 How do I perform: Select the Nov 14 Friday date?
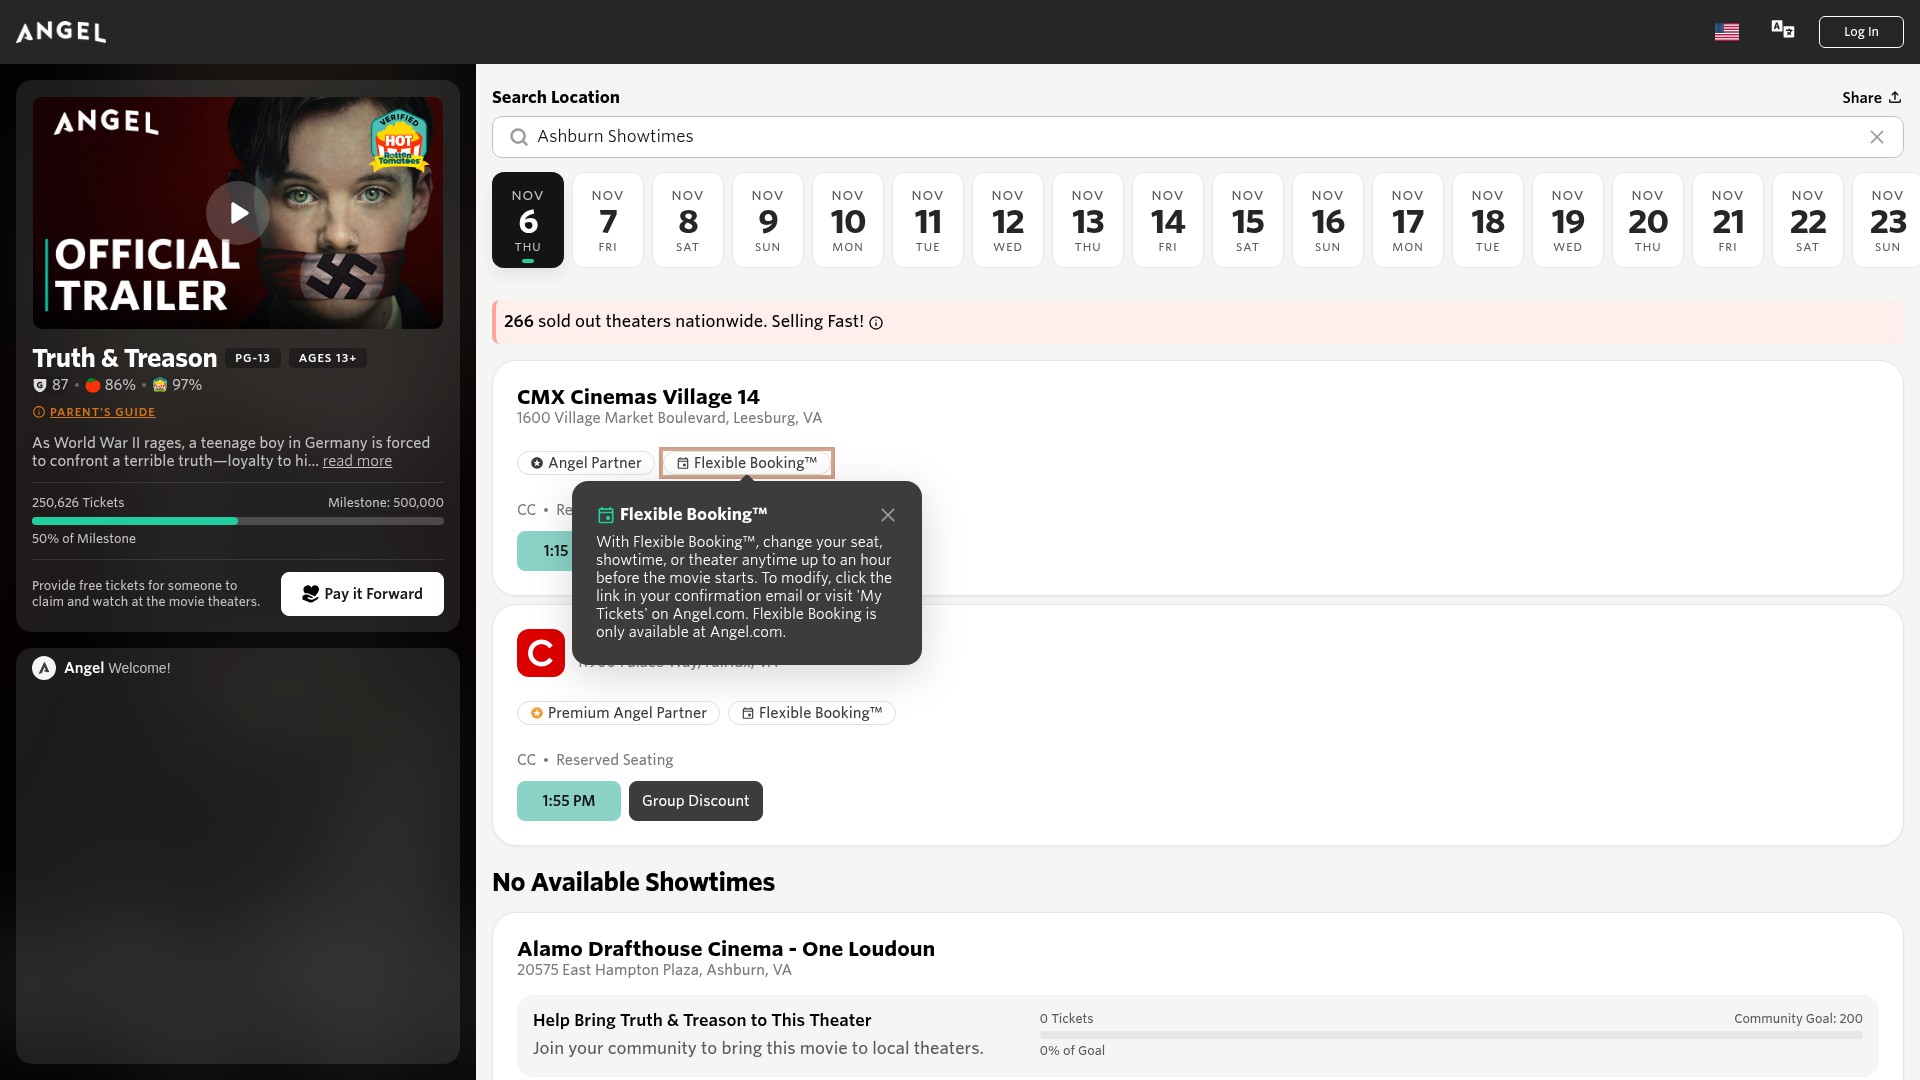tap(1168, 220)
